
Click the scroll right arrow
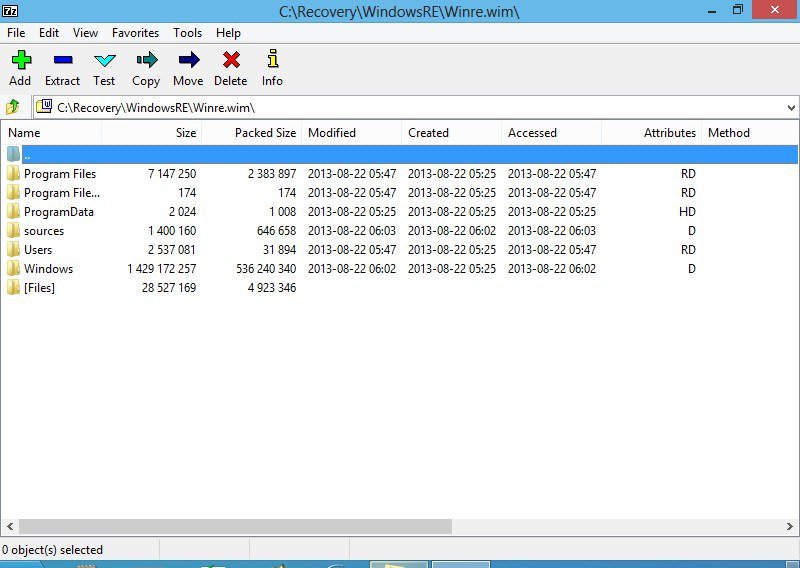tap(790, 526)
